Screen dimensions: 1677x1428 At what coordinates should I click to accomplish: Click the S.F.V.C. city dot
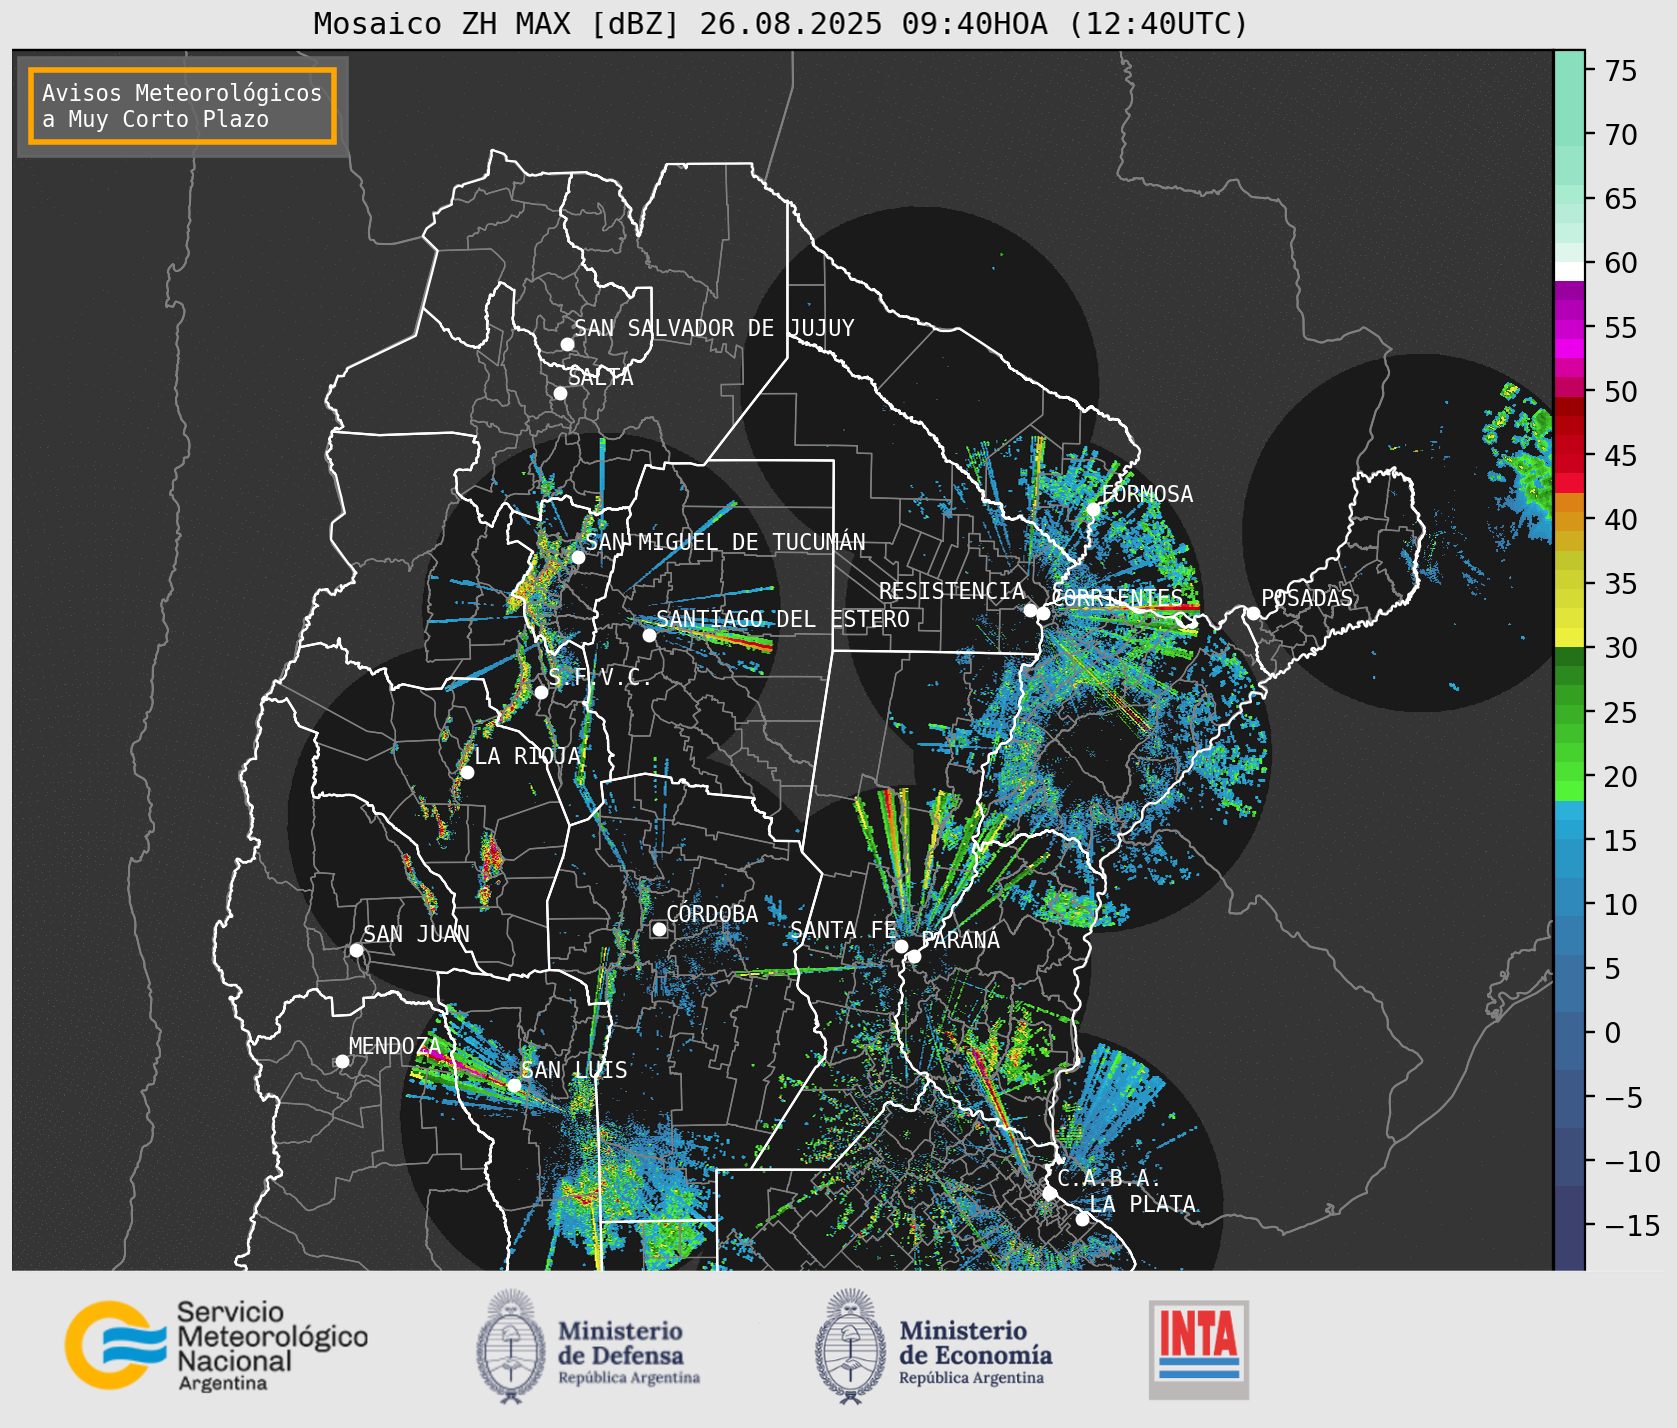[541, 692]
